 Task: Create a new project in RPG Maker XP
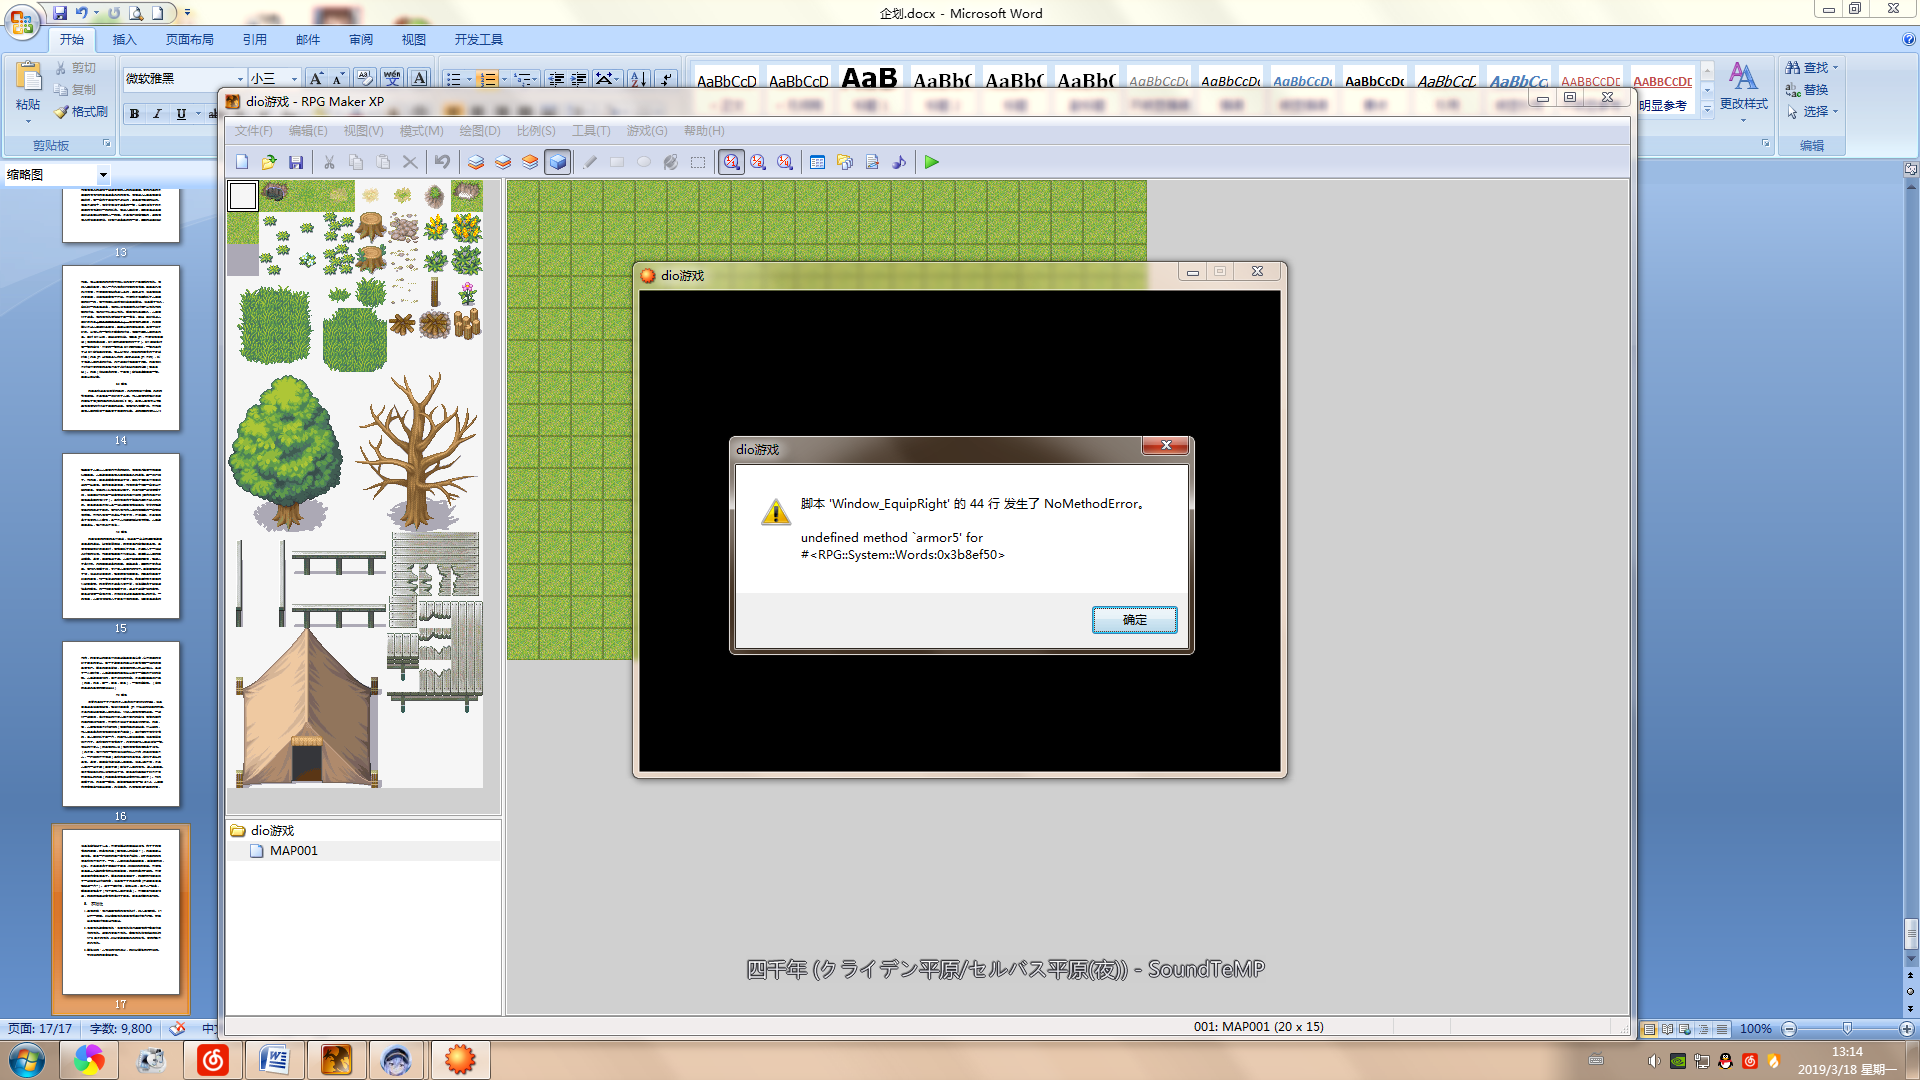click(x=242, y=162)
